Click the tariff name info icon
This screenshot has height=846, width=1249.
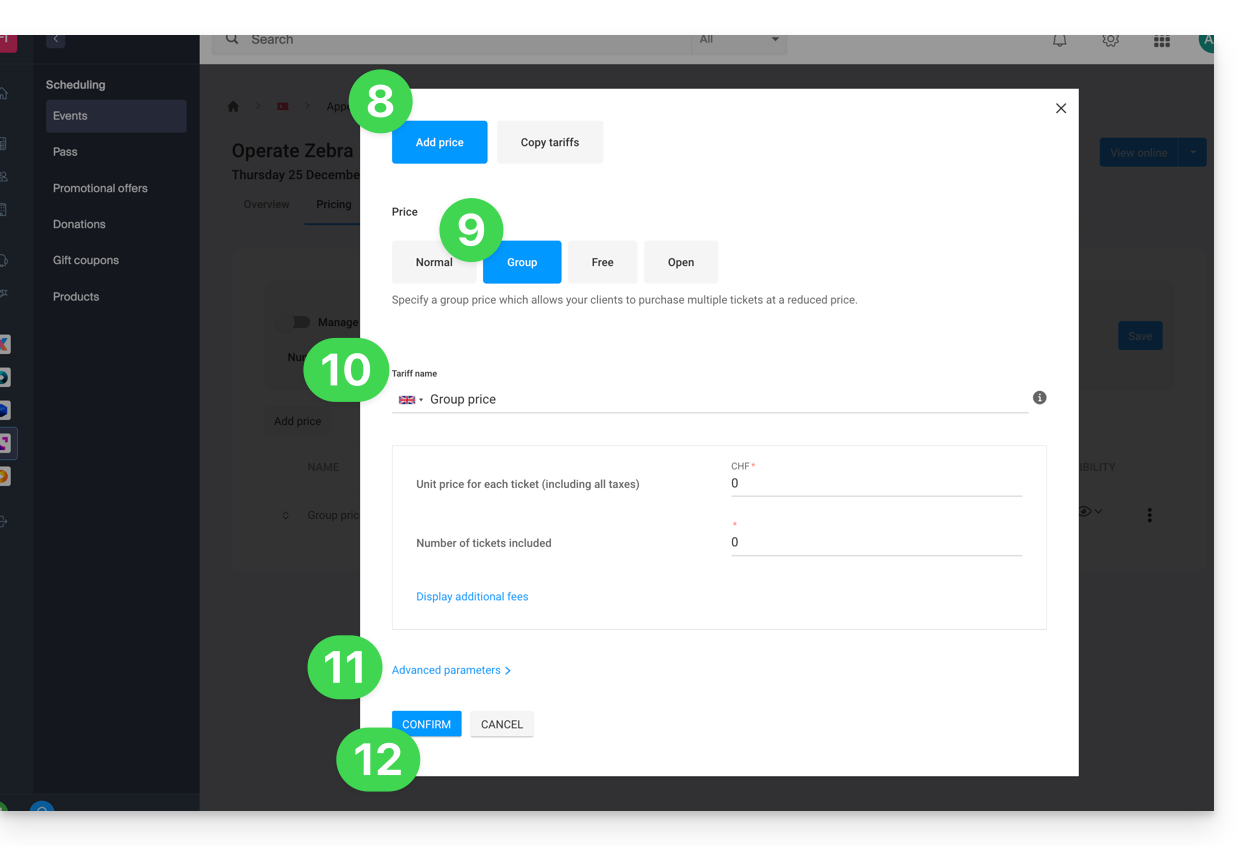coord(1039,398)
